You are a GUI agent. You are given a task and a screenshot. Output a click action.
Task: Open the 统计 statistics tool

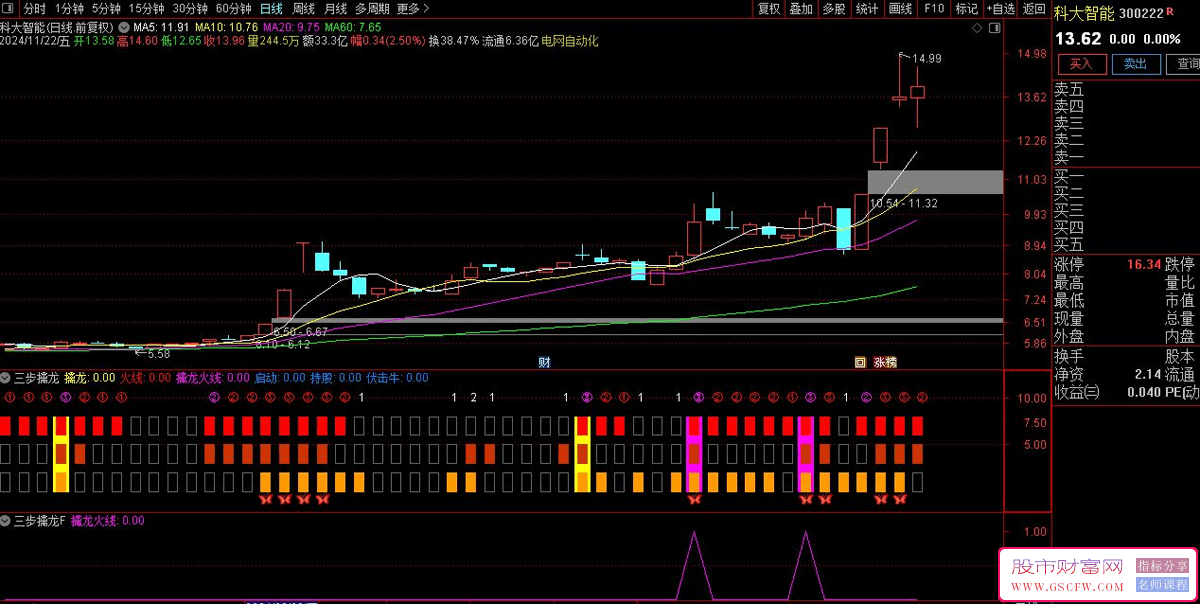coord(867,8)
